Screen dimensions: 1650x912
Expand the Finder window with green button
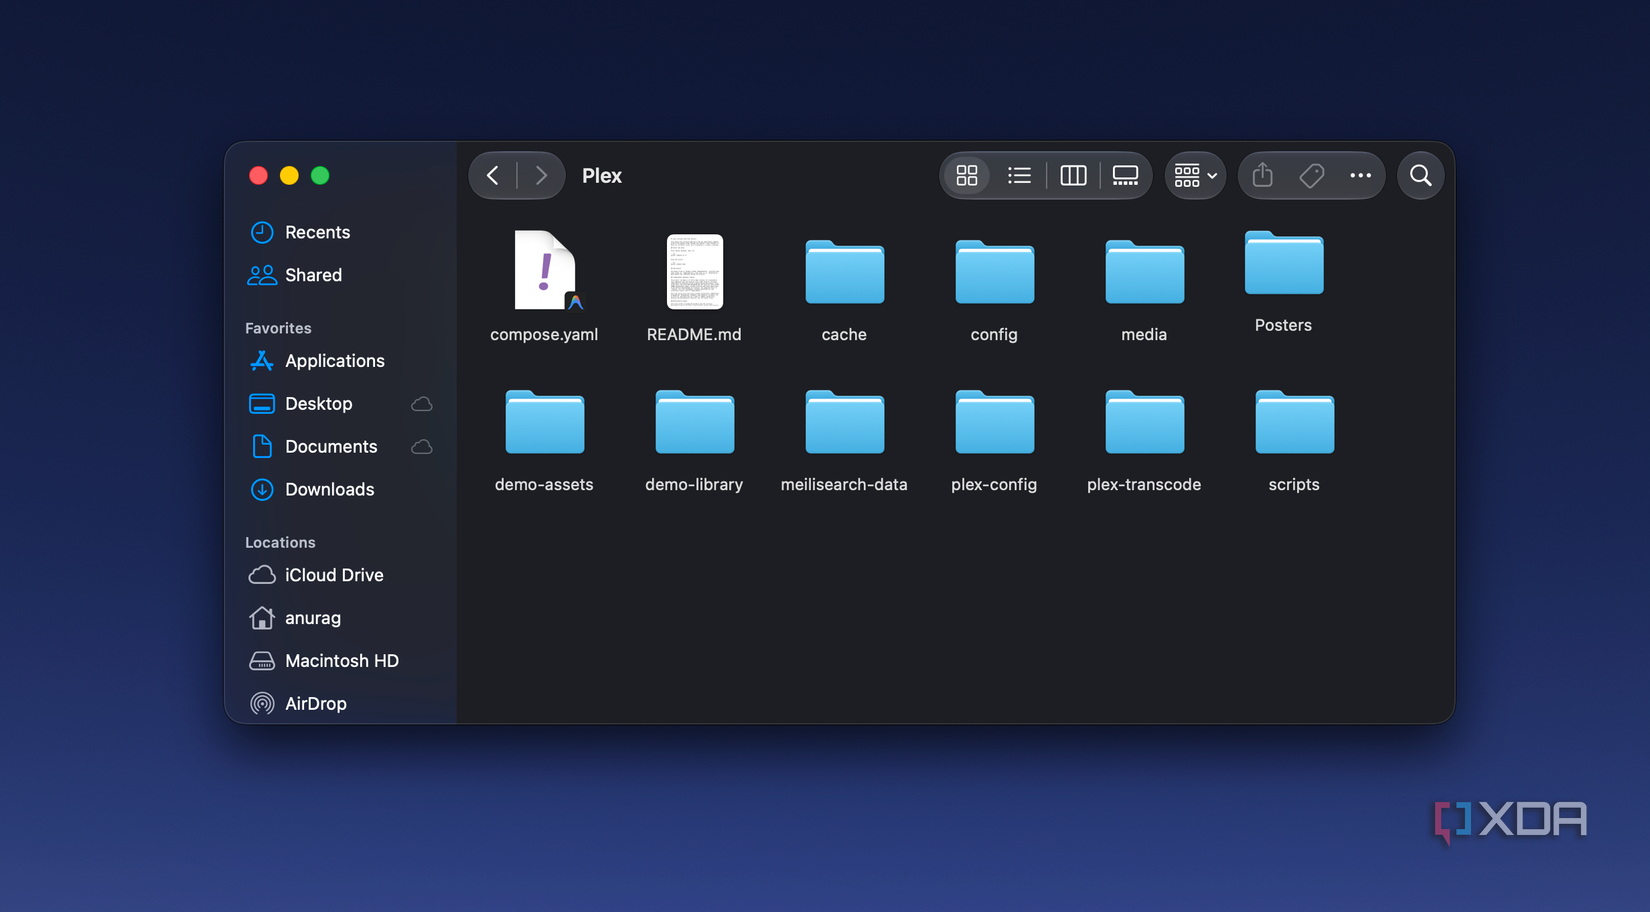pyautogui.click(x=320, y=176)
